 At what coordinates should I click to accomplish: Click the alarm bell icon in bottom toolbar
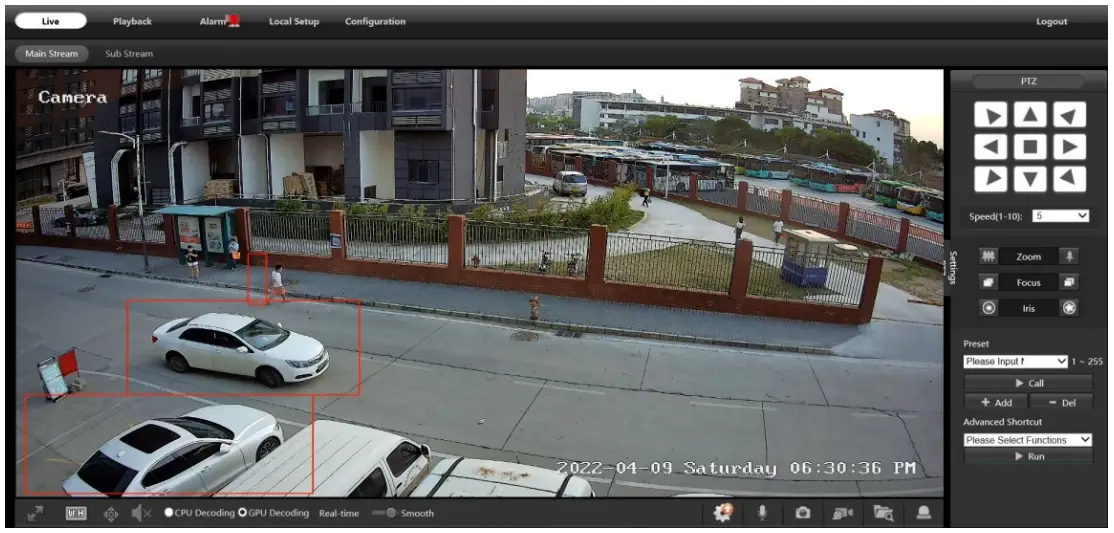point(924,513)
